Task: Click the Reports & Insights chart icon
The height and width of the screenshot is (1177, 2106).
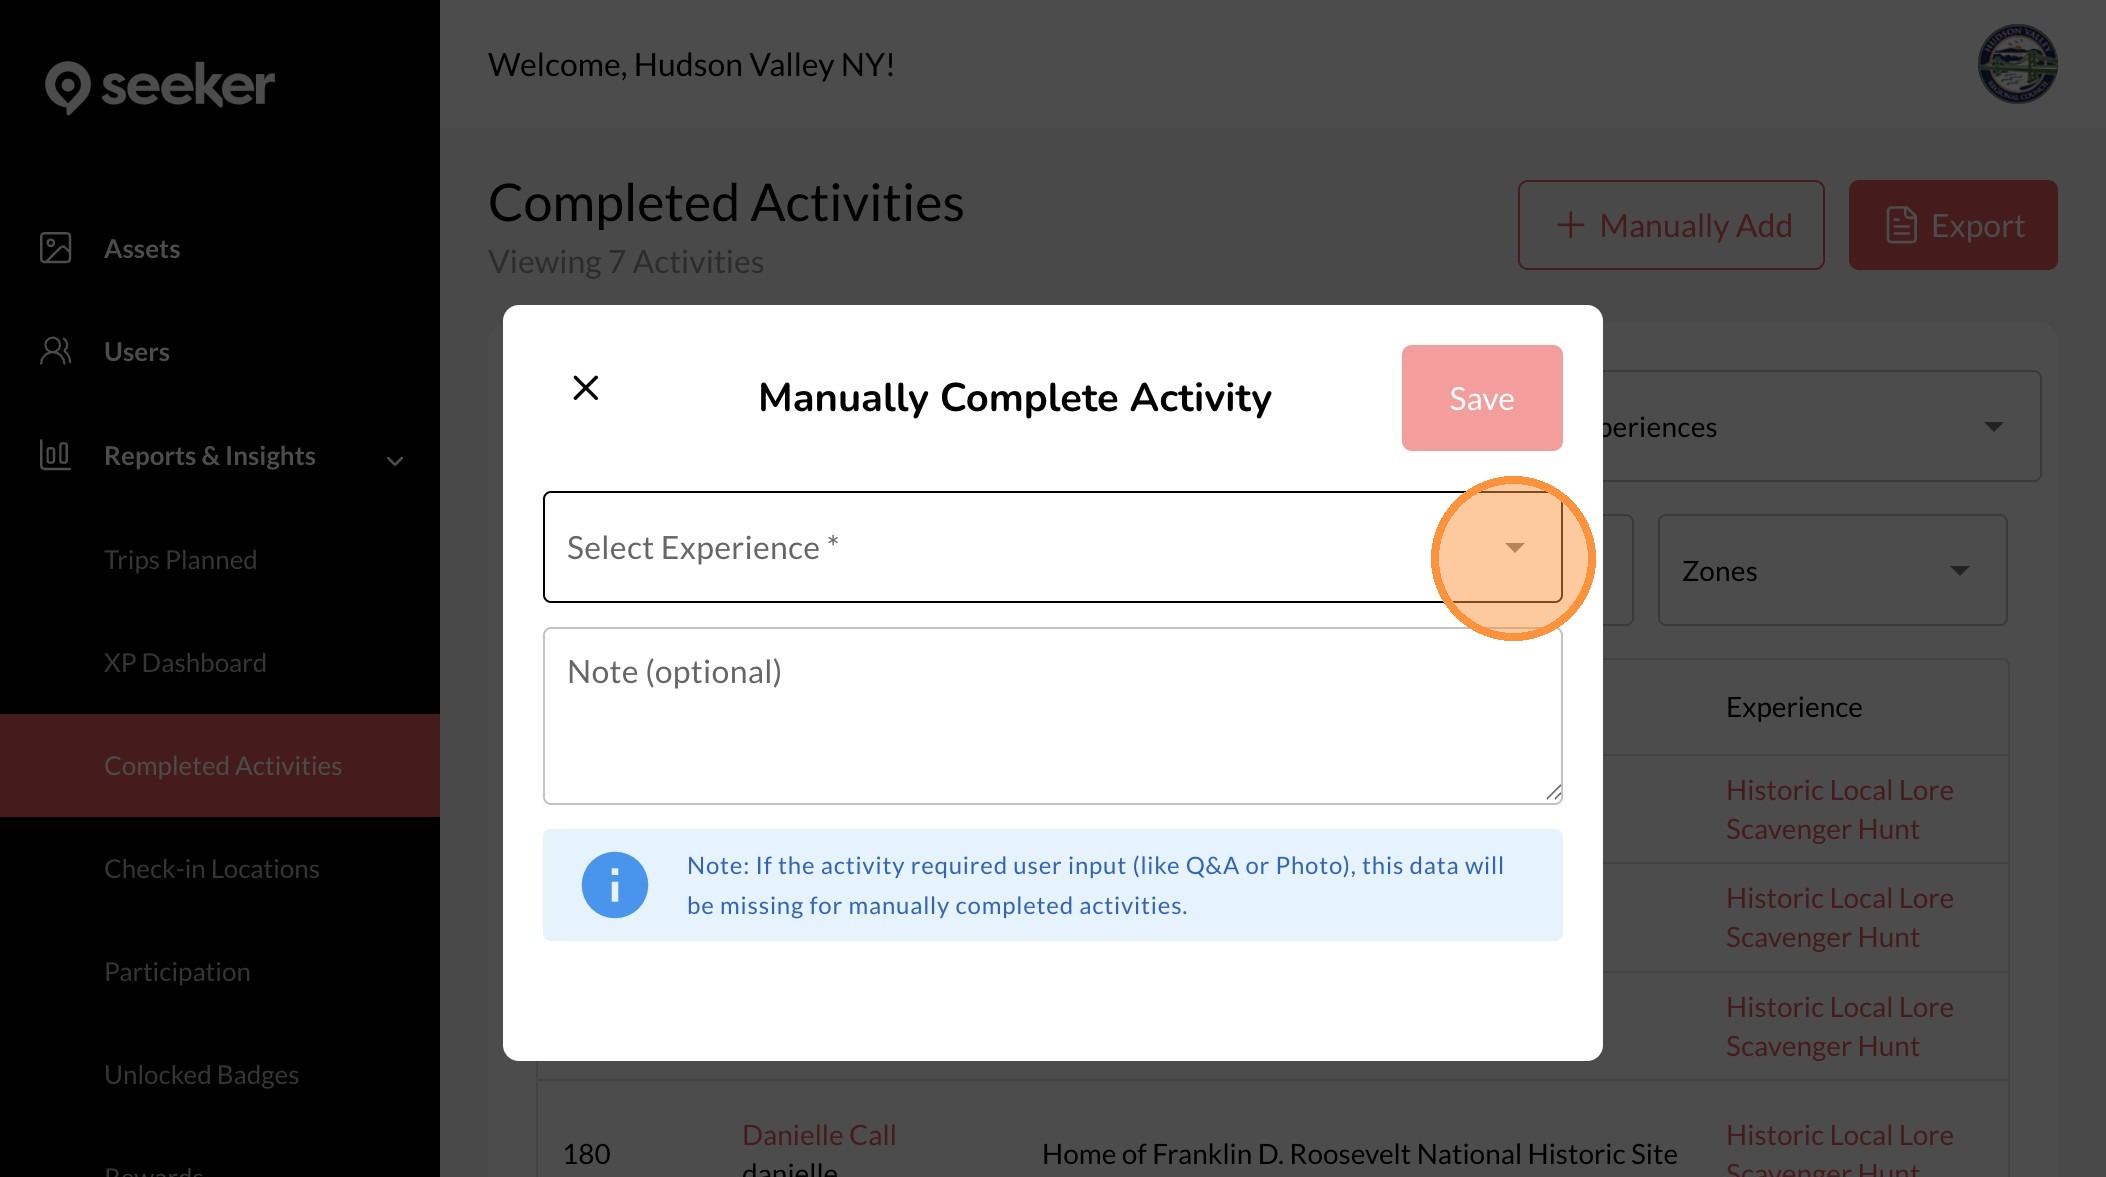Action: coord(55,455)
